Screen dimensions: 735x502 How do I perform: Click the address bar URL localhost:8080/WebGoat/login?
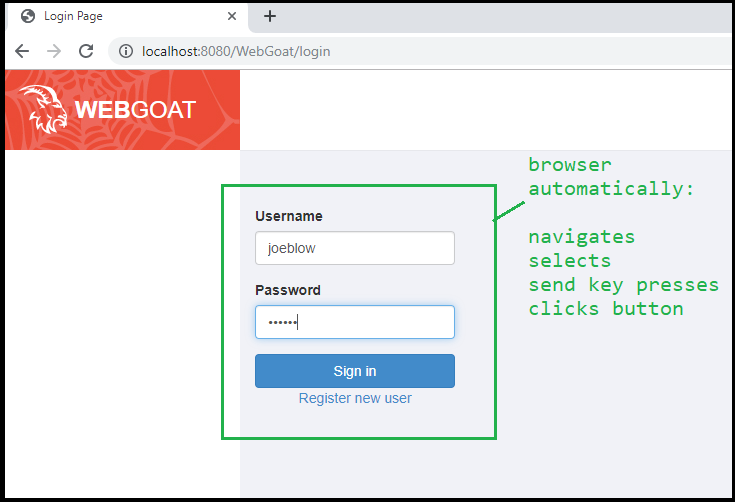pyautogui.click(x=236, y=51)
